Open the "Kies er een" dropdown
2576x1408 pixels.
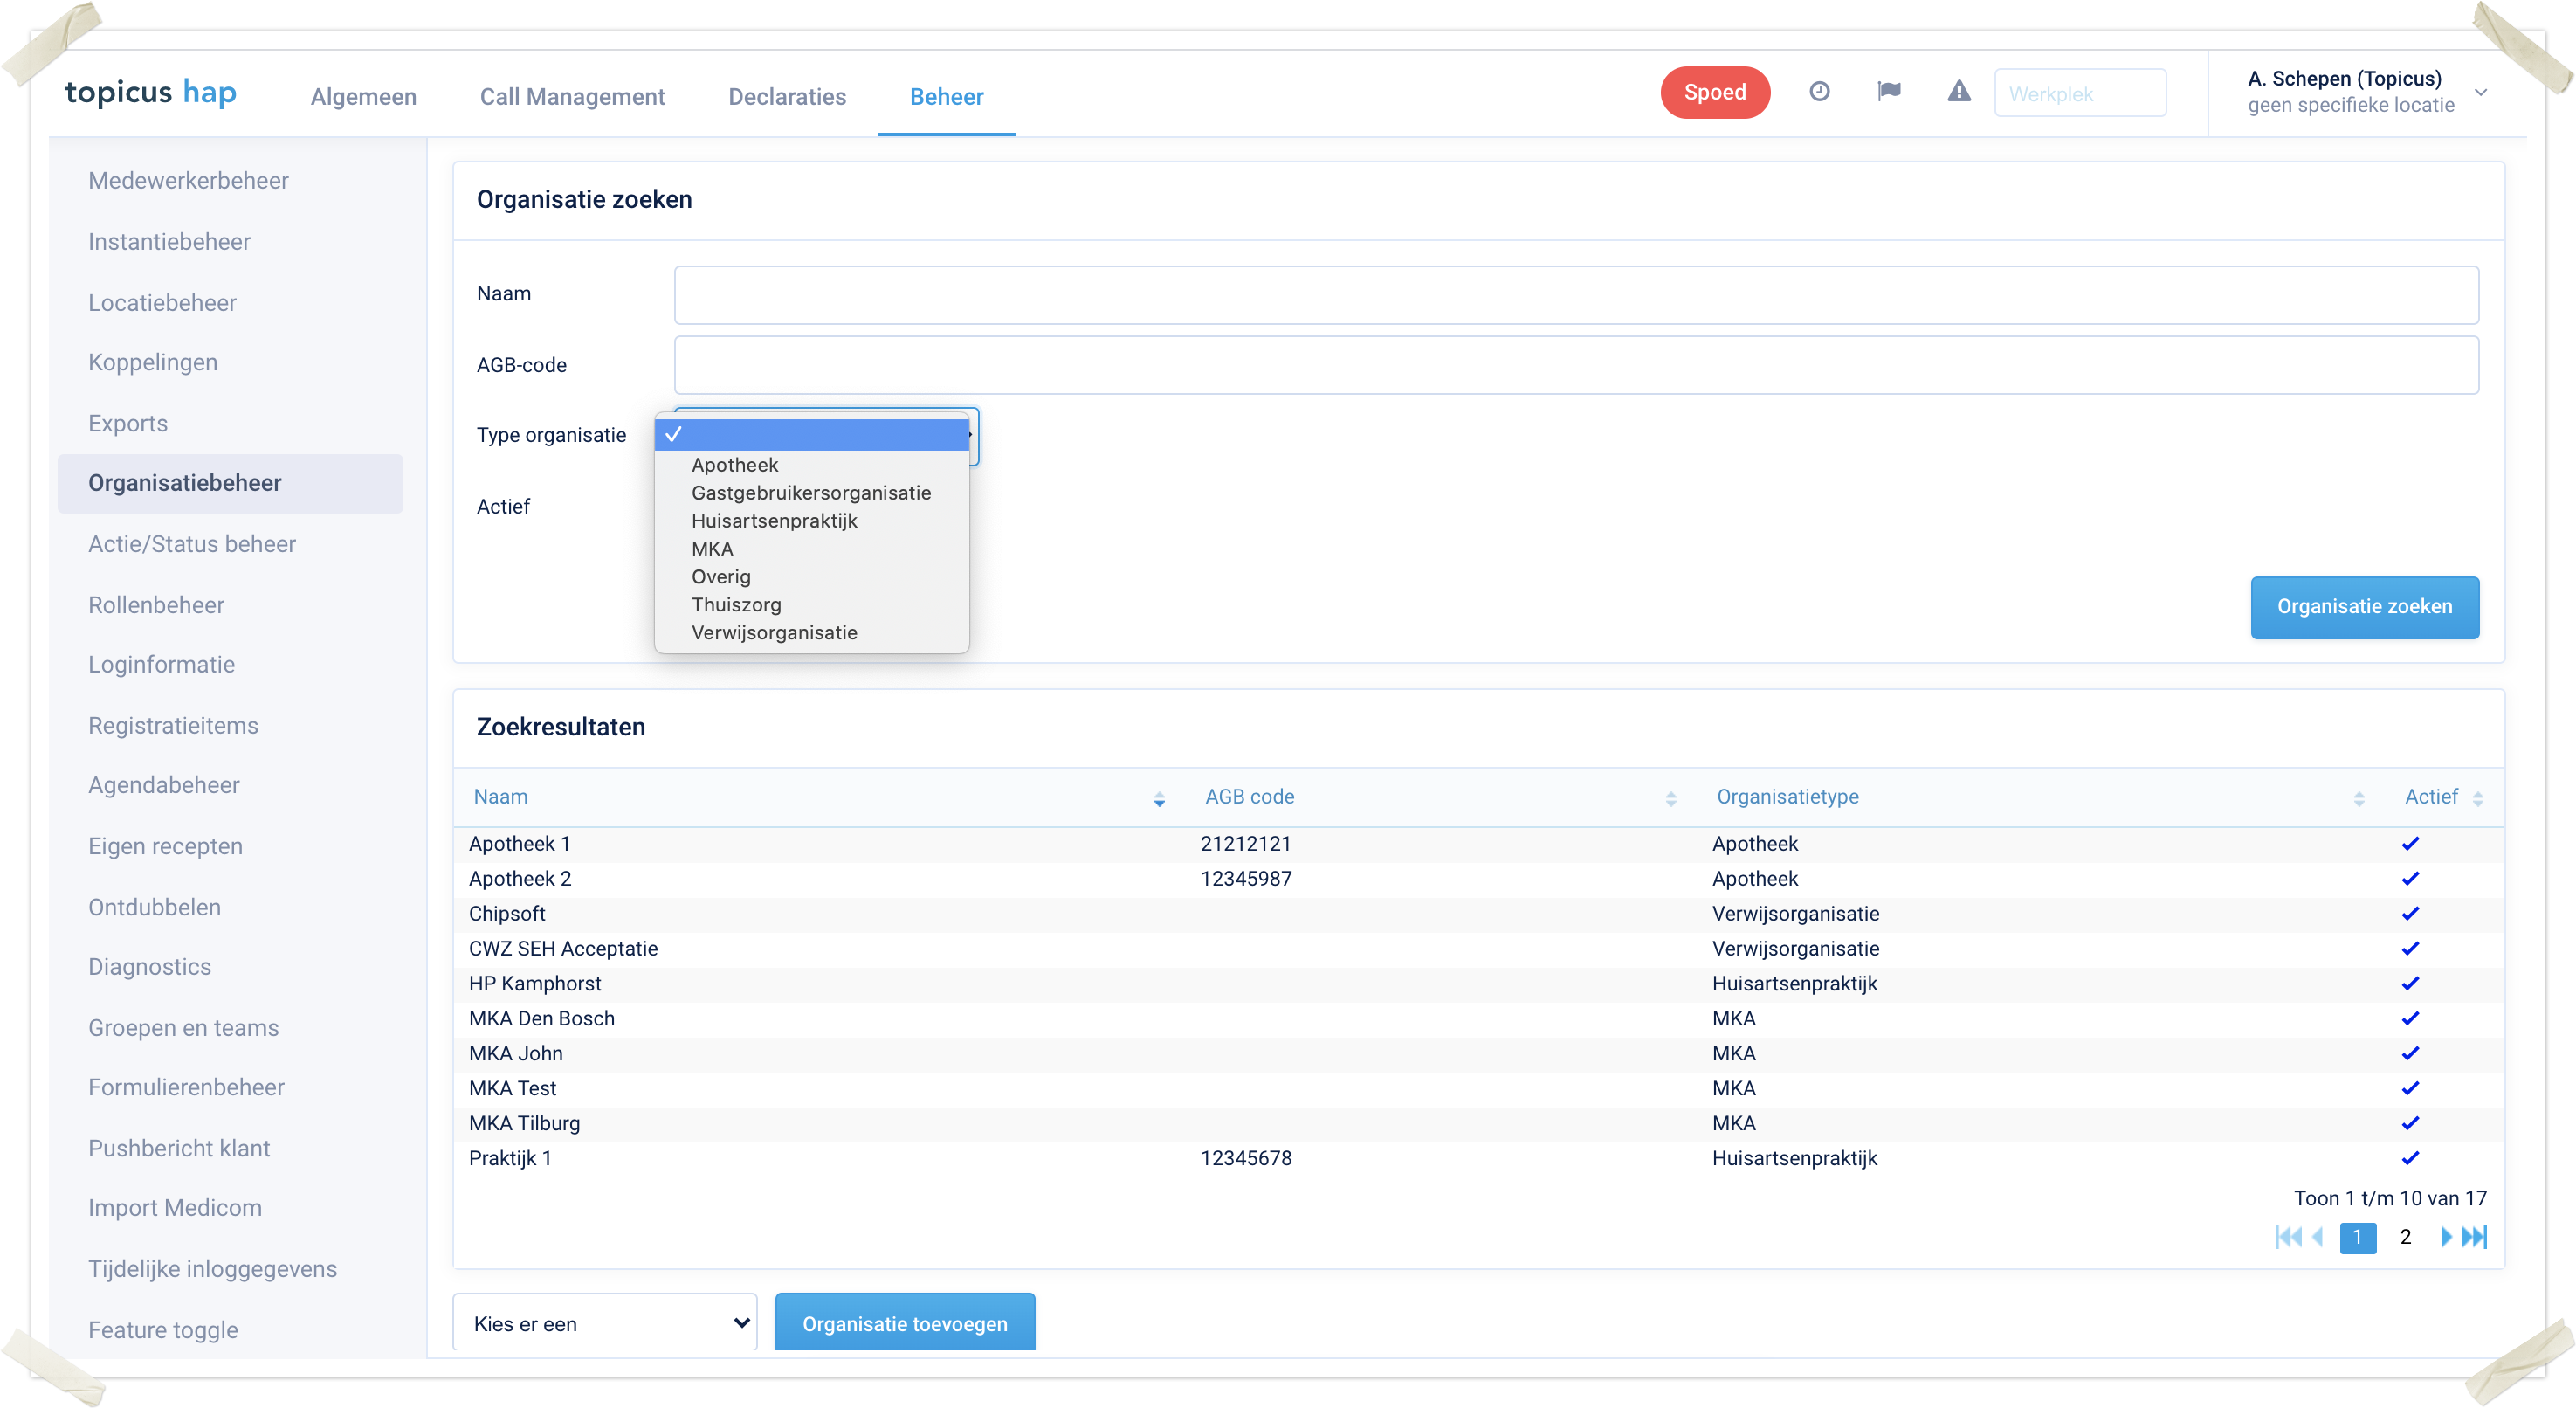pos(605,1323)
